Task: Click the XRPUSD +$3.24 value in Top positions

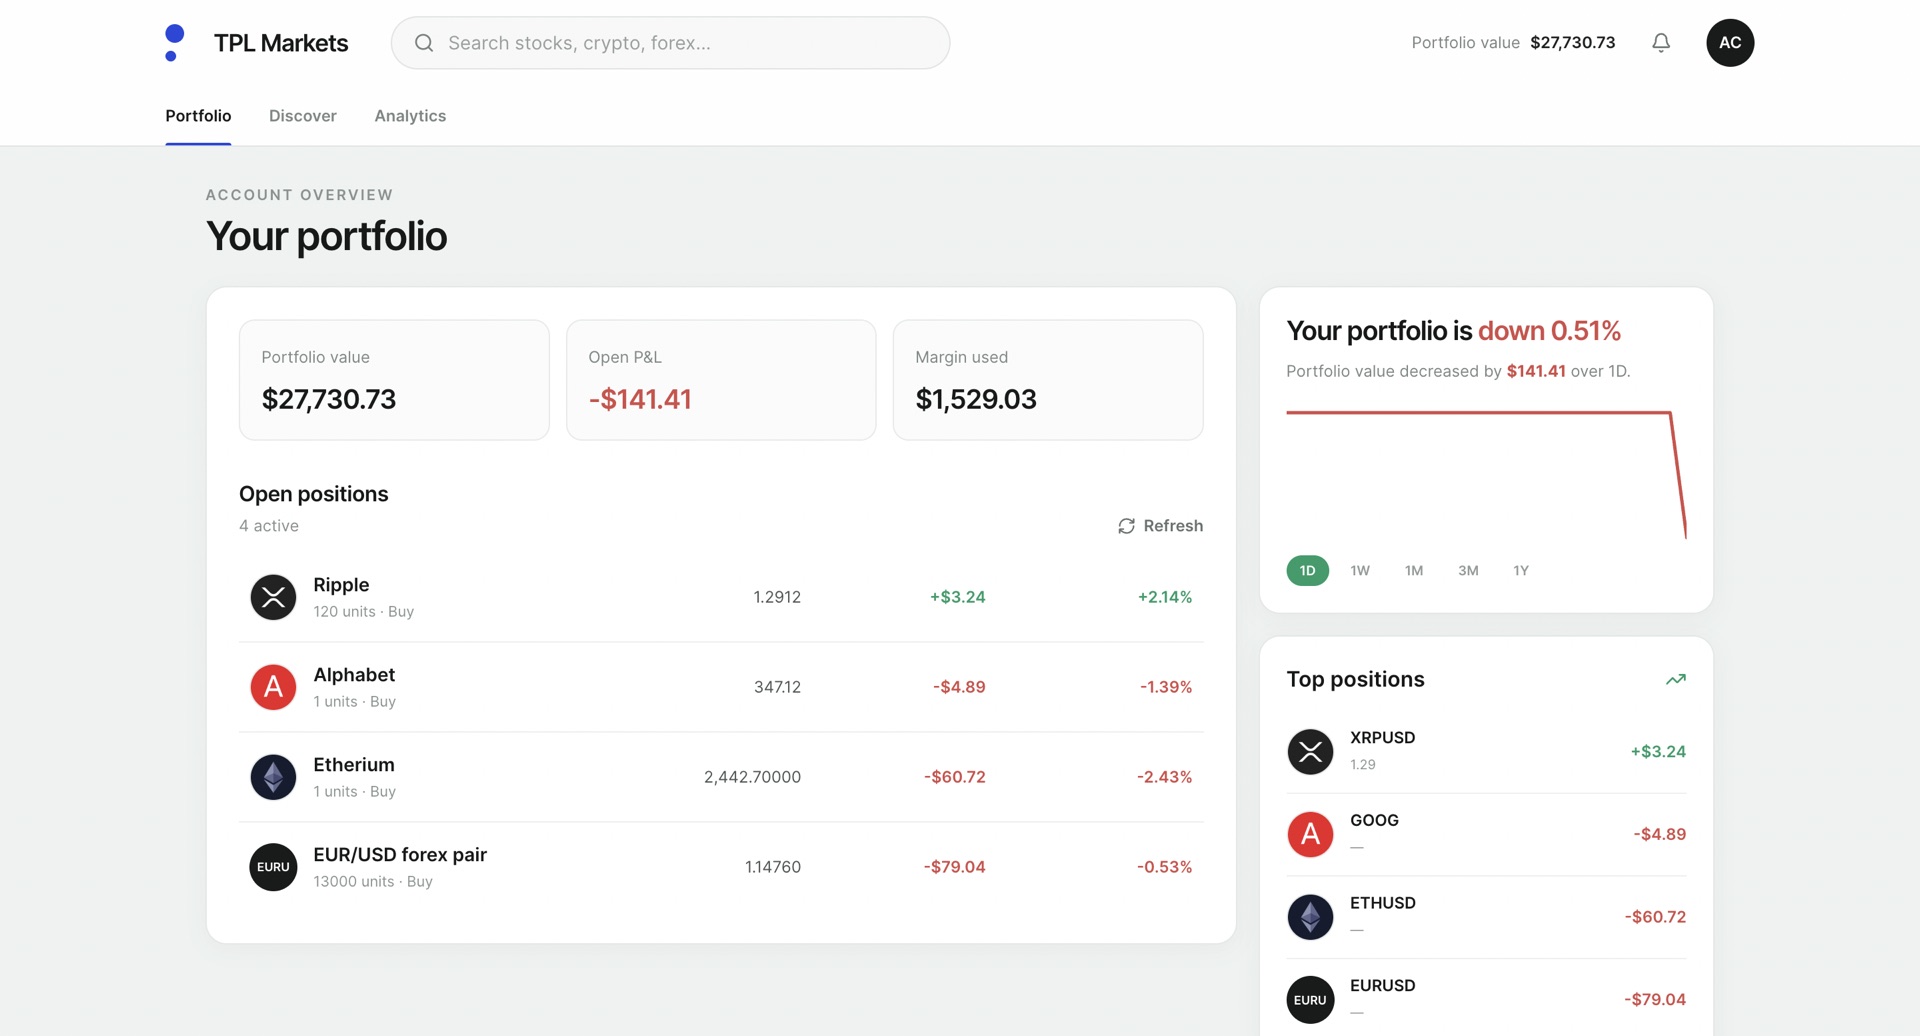Action: [1658, 752]
